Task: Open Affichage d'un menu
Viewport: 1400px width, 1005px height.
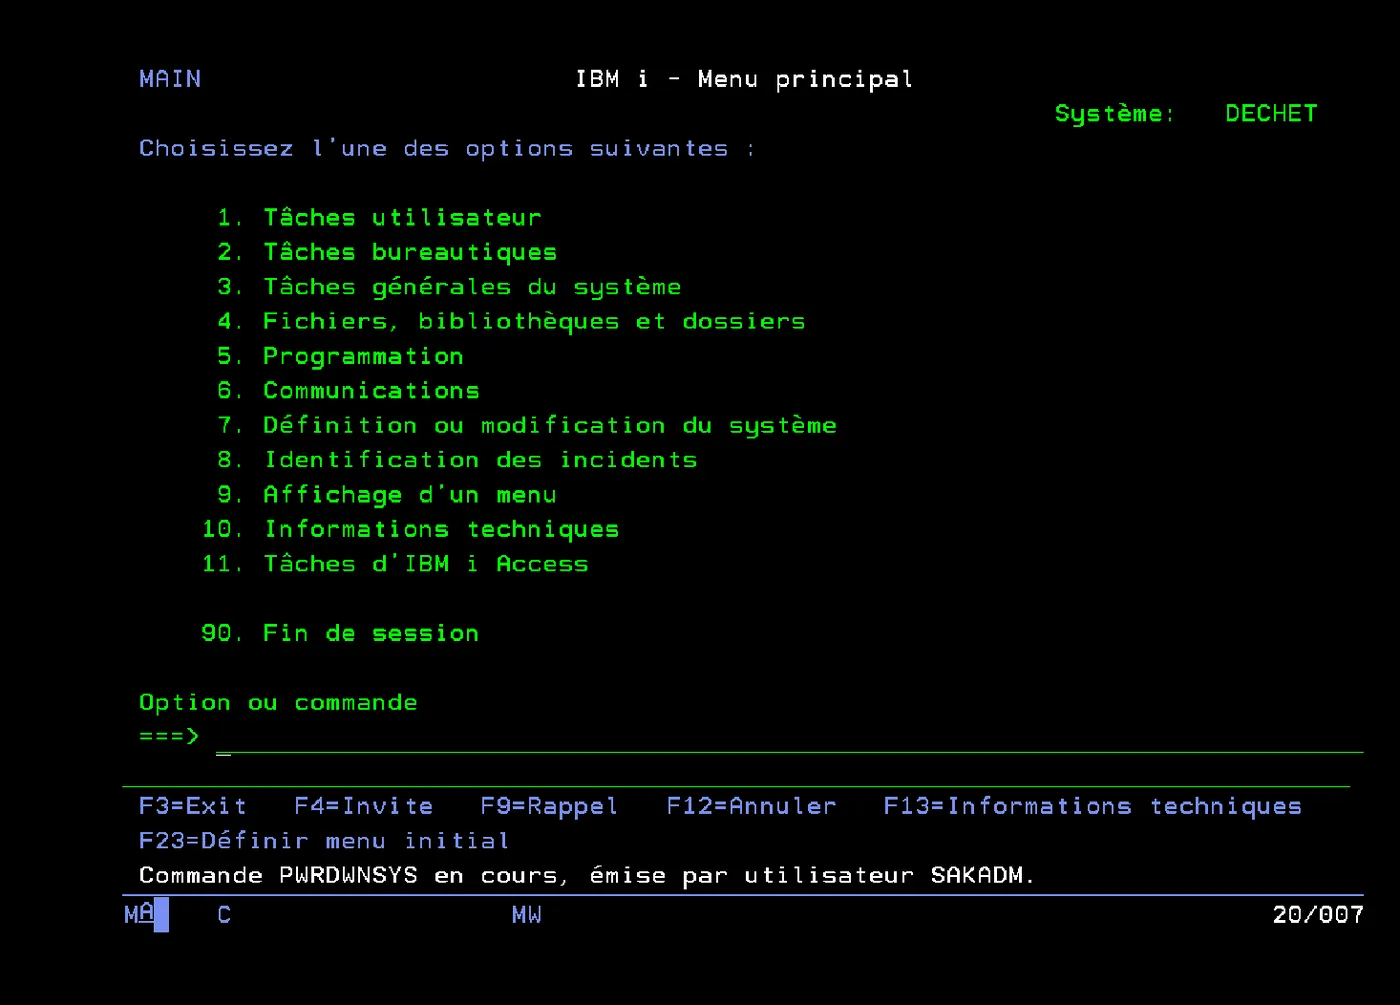Action: [387, 495]
